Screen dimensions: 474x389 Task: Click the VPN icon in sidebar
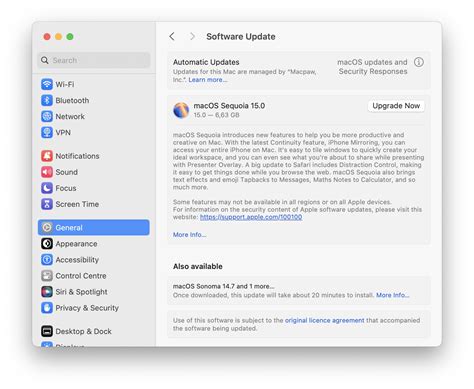47,132
